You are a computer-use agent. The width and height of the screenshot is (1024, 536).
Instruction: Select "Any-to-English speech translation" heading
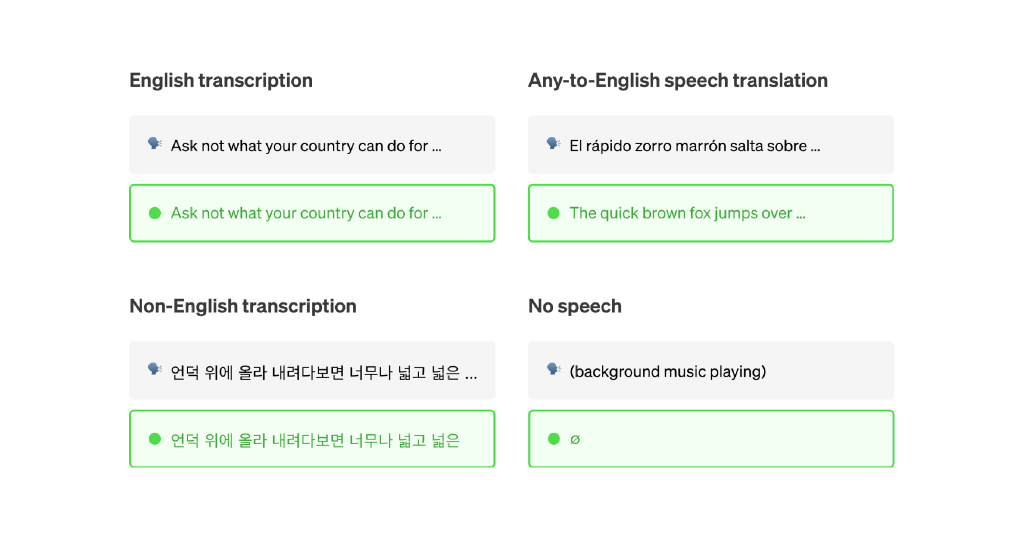click(677, 81)
